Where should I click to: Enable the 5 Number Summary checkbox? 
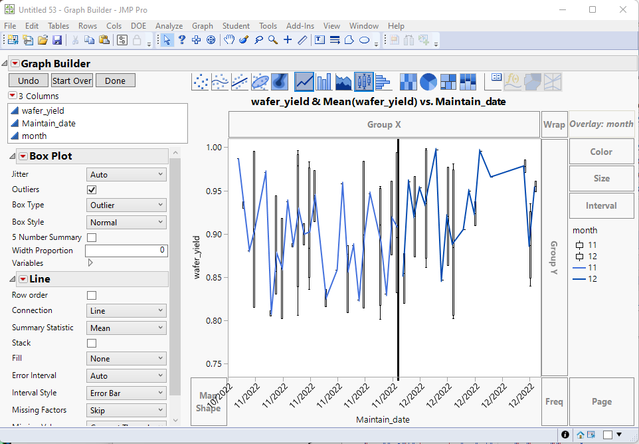[x=92, y=237]
